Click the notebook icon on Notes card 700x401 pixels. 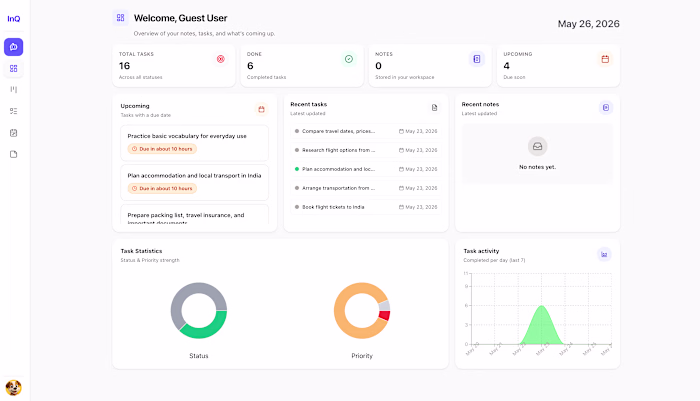pyautogui.click(x=477, y=59)
